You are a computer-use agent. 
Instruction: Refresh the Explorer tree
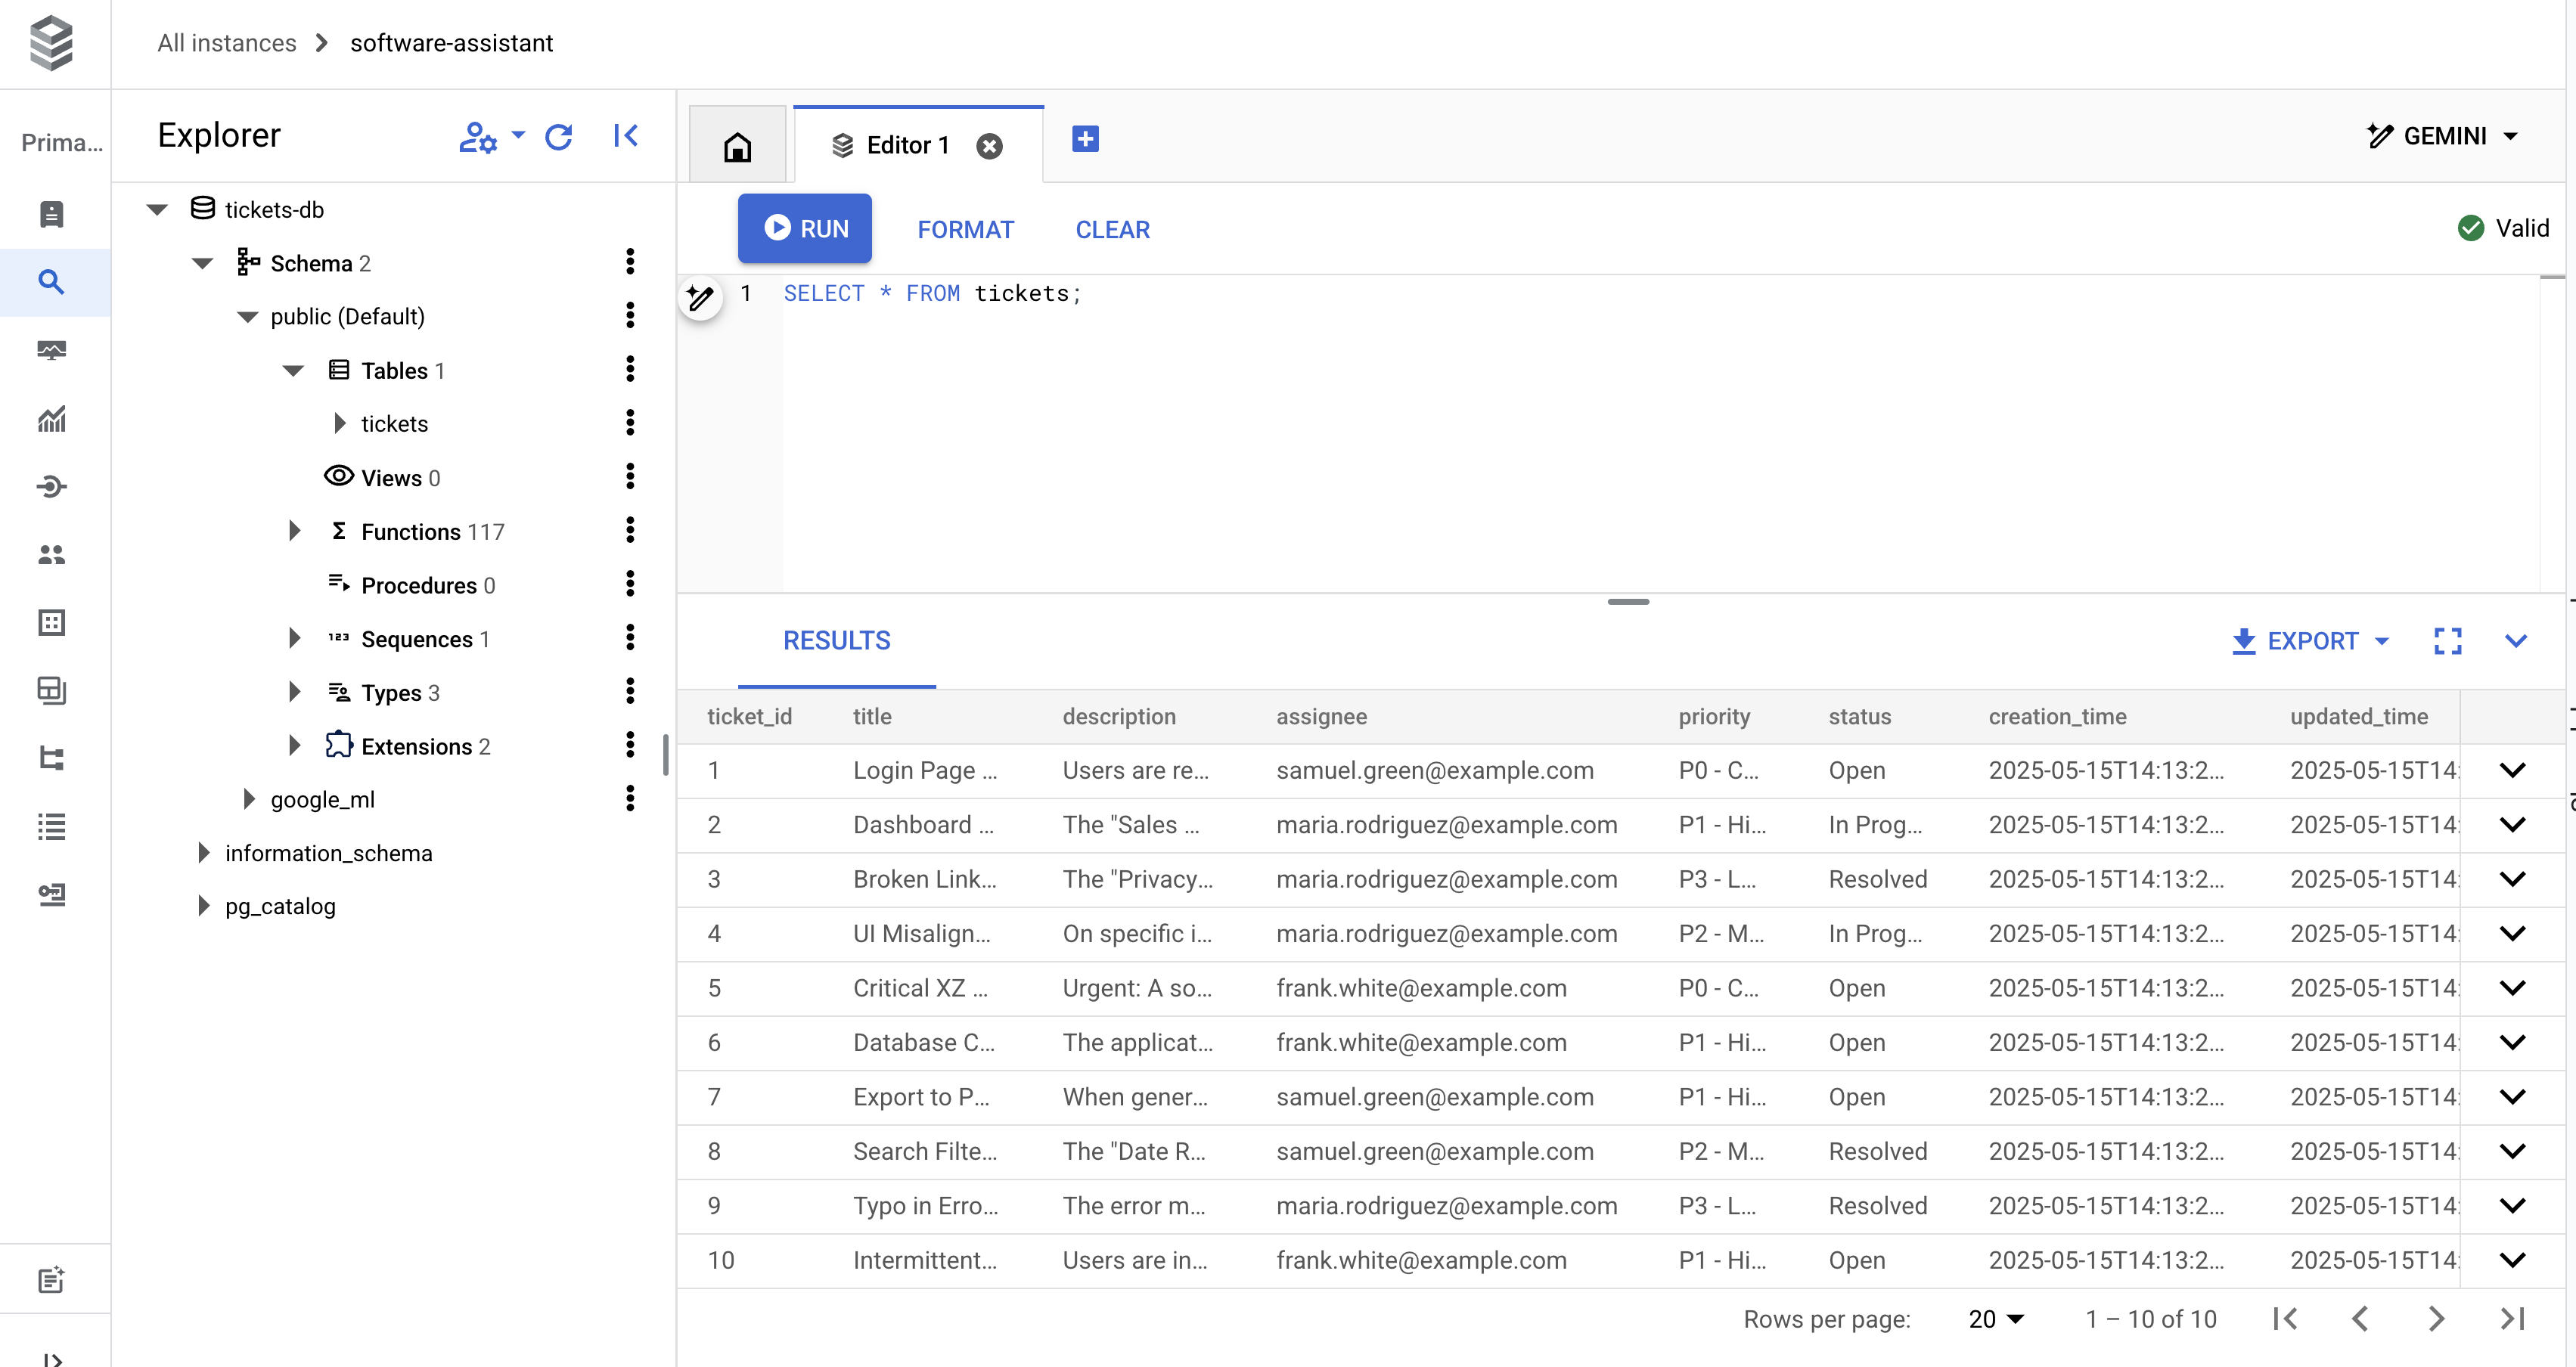click(559, 136)
